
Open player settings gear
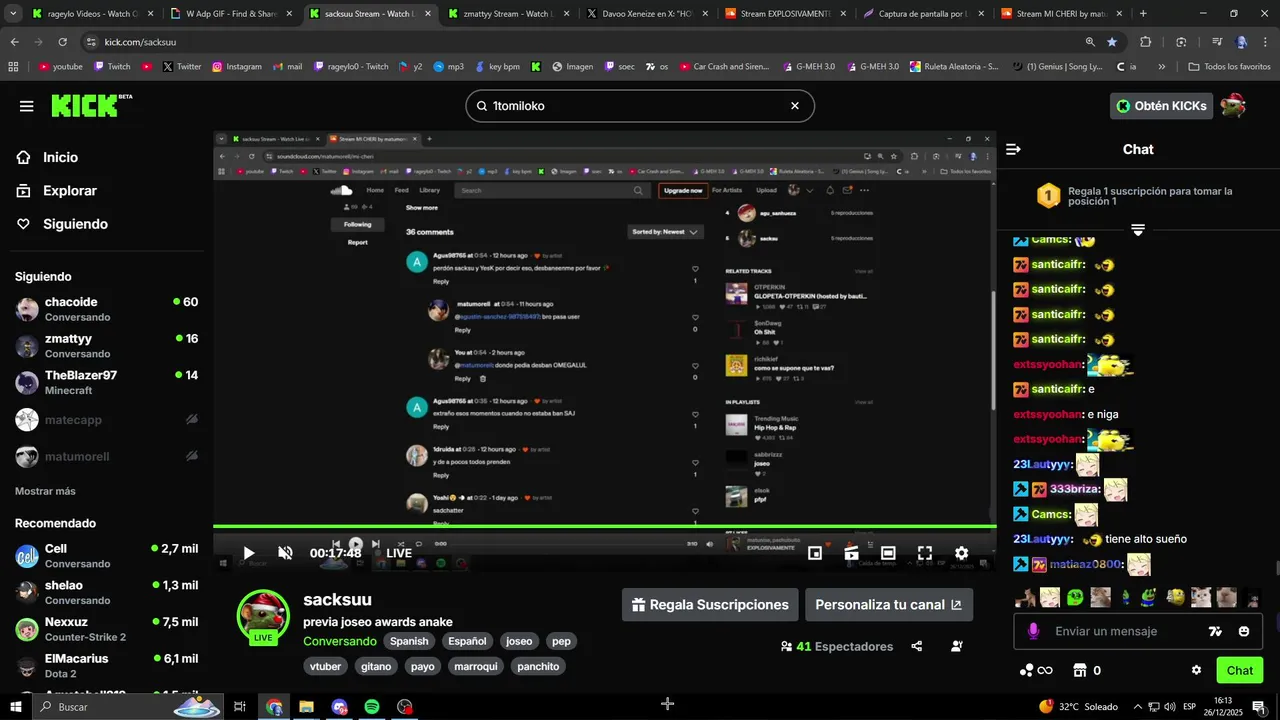point(961,553)
